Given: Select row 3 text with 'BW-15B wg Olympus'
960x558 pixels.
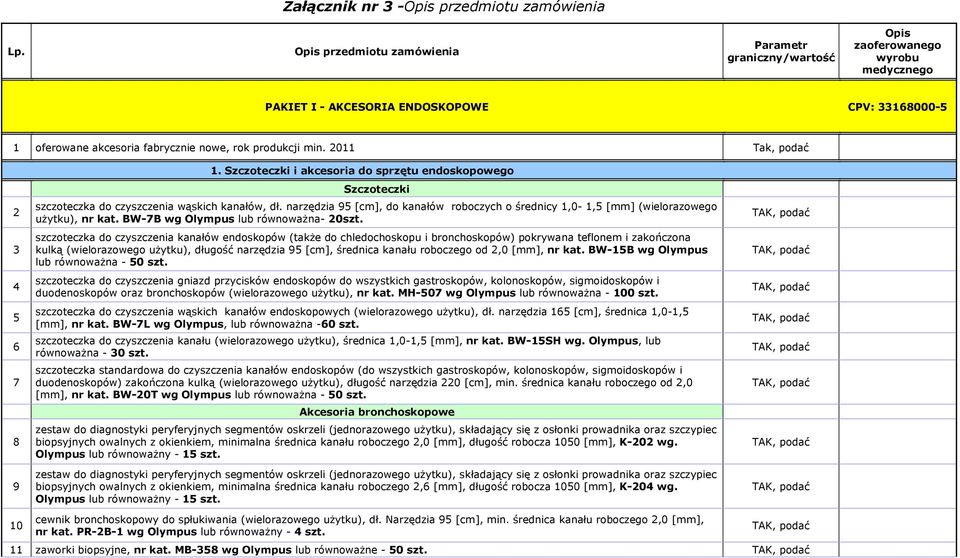Looking at the screenshot, I should [x=371, y=249].
